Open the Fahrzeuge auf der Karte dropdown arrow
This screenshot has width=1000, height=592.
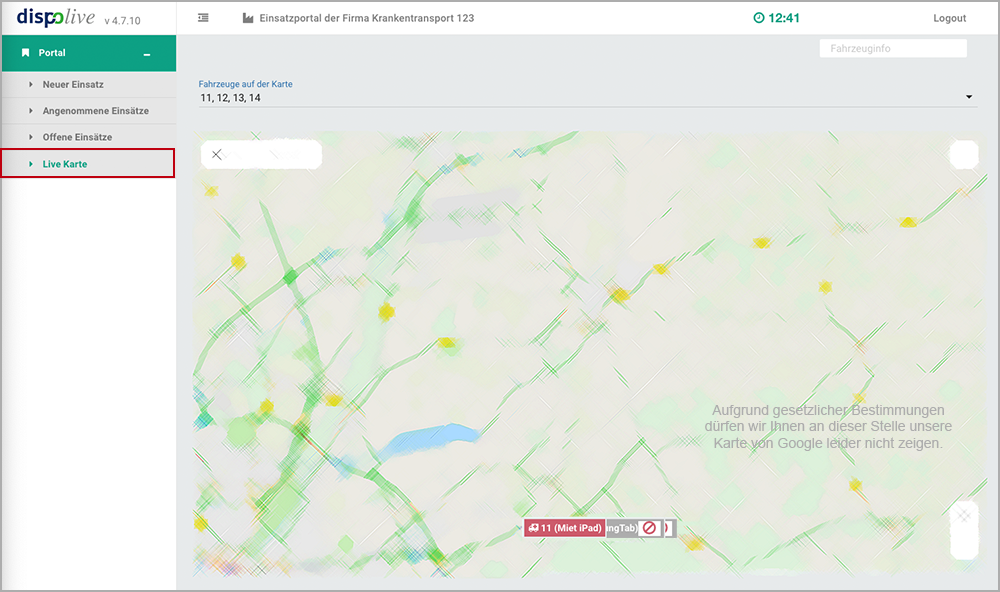[969, 97]
